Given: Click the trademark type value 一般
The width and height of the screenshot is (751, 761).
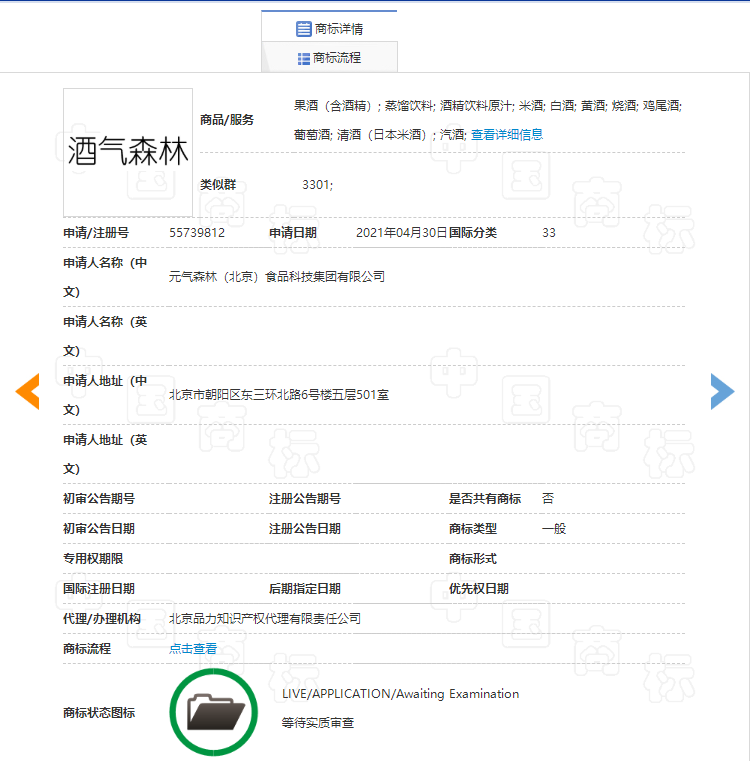Looking at the screenshot, I should pyautogui.click(x=554, y=529).
